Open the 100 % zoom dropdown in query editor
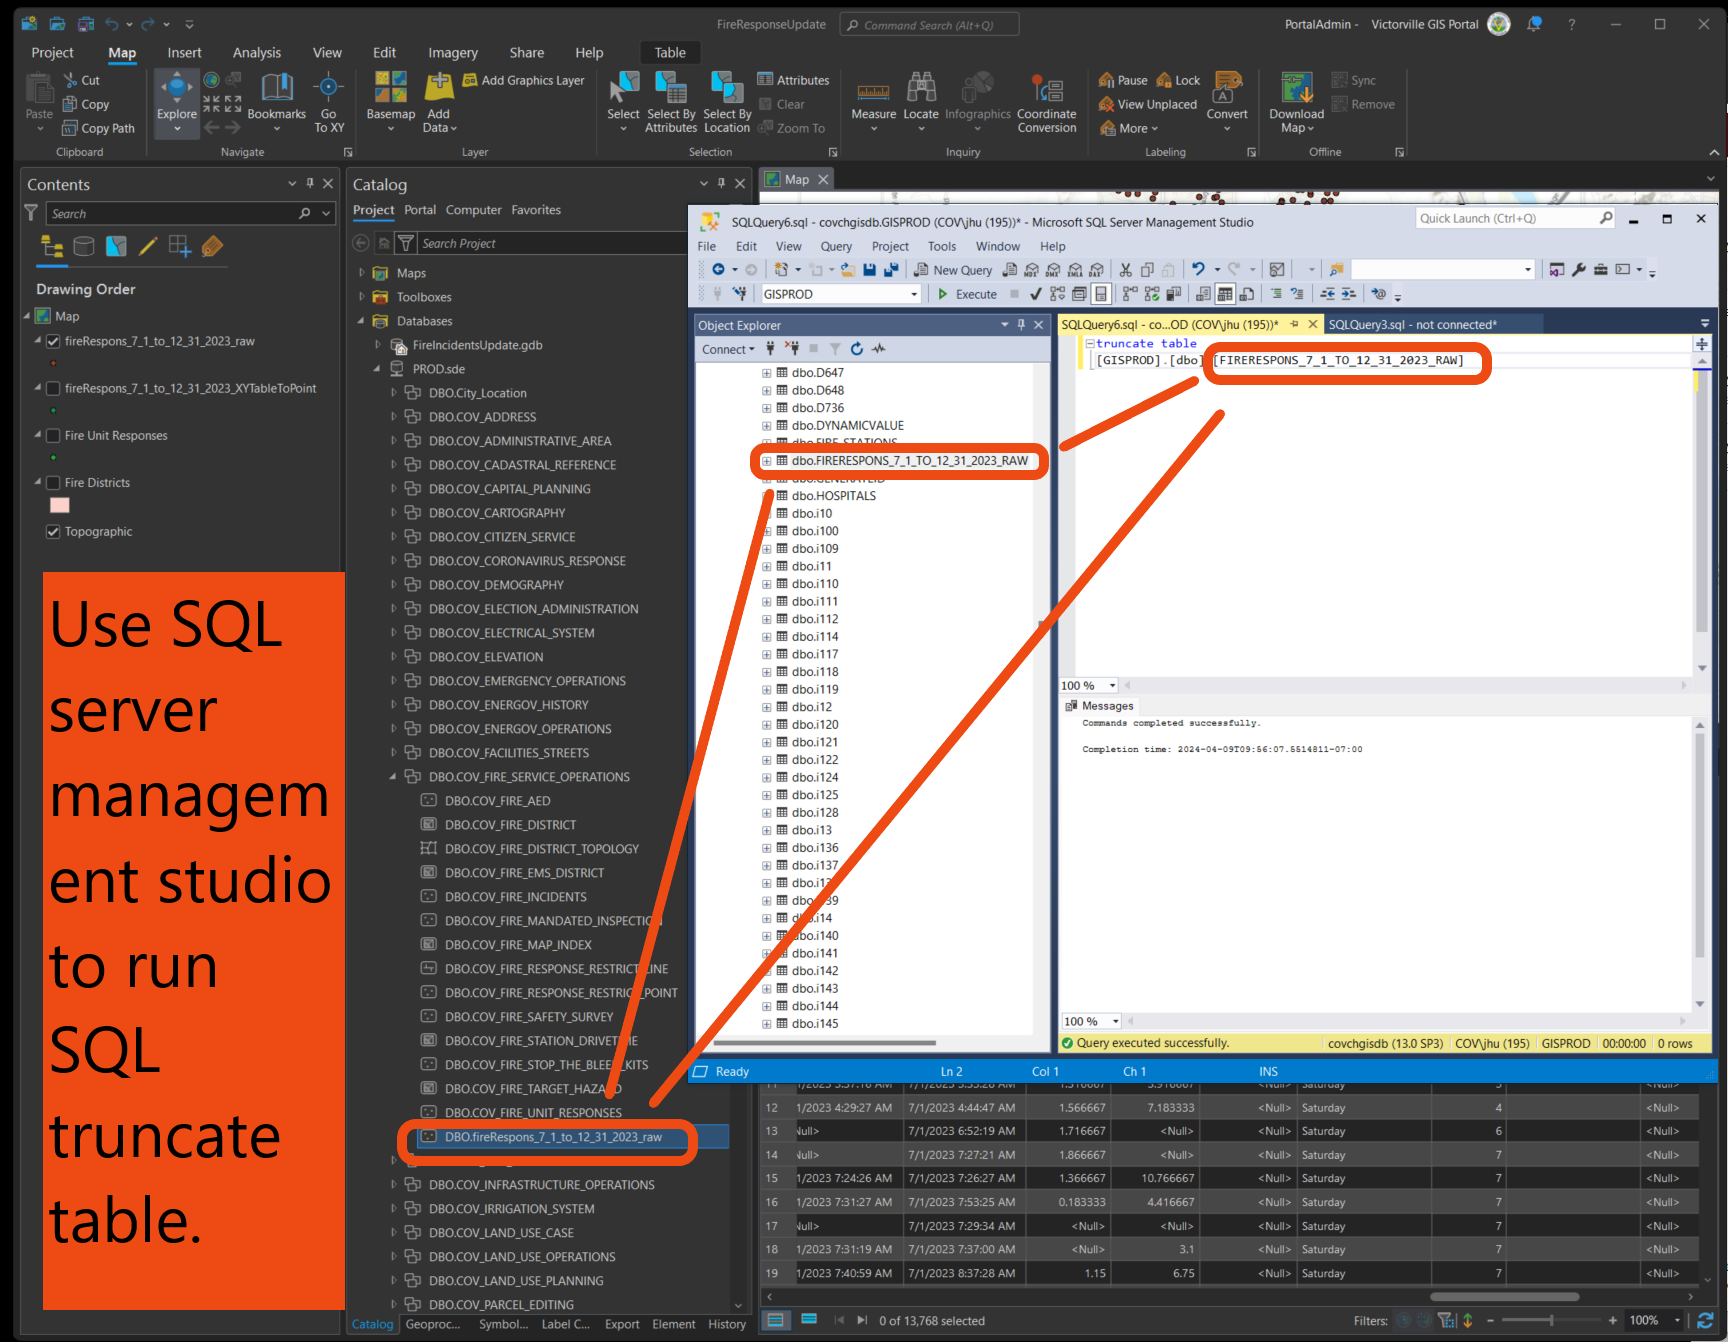Screen dimensions: 1728x1342 pos(1112,686)
